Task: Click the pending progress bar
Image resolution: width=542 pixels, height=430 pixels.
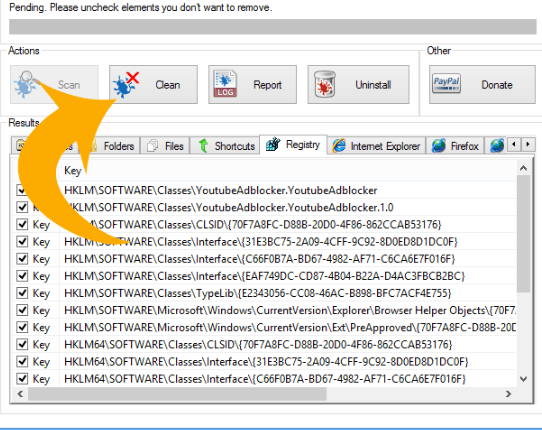Action: [x=273, y=27]
